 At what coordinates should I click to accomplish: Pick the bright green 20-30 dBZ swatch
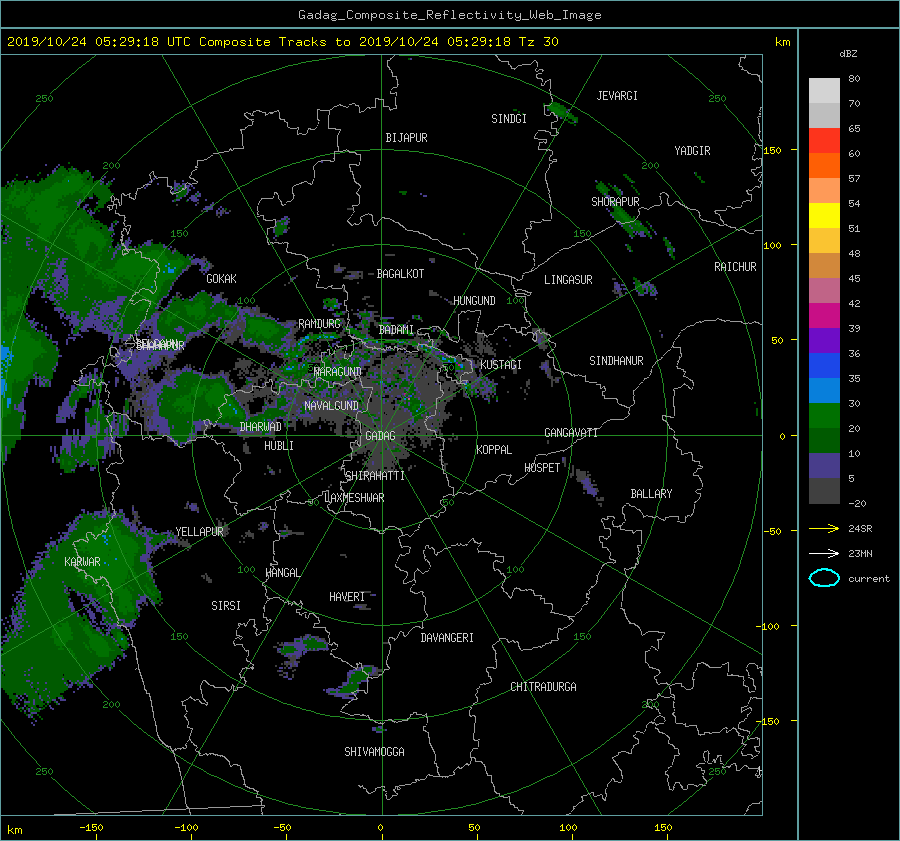pyautogui.click(x=824, y=415)
